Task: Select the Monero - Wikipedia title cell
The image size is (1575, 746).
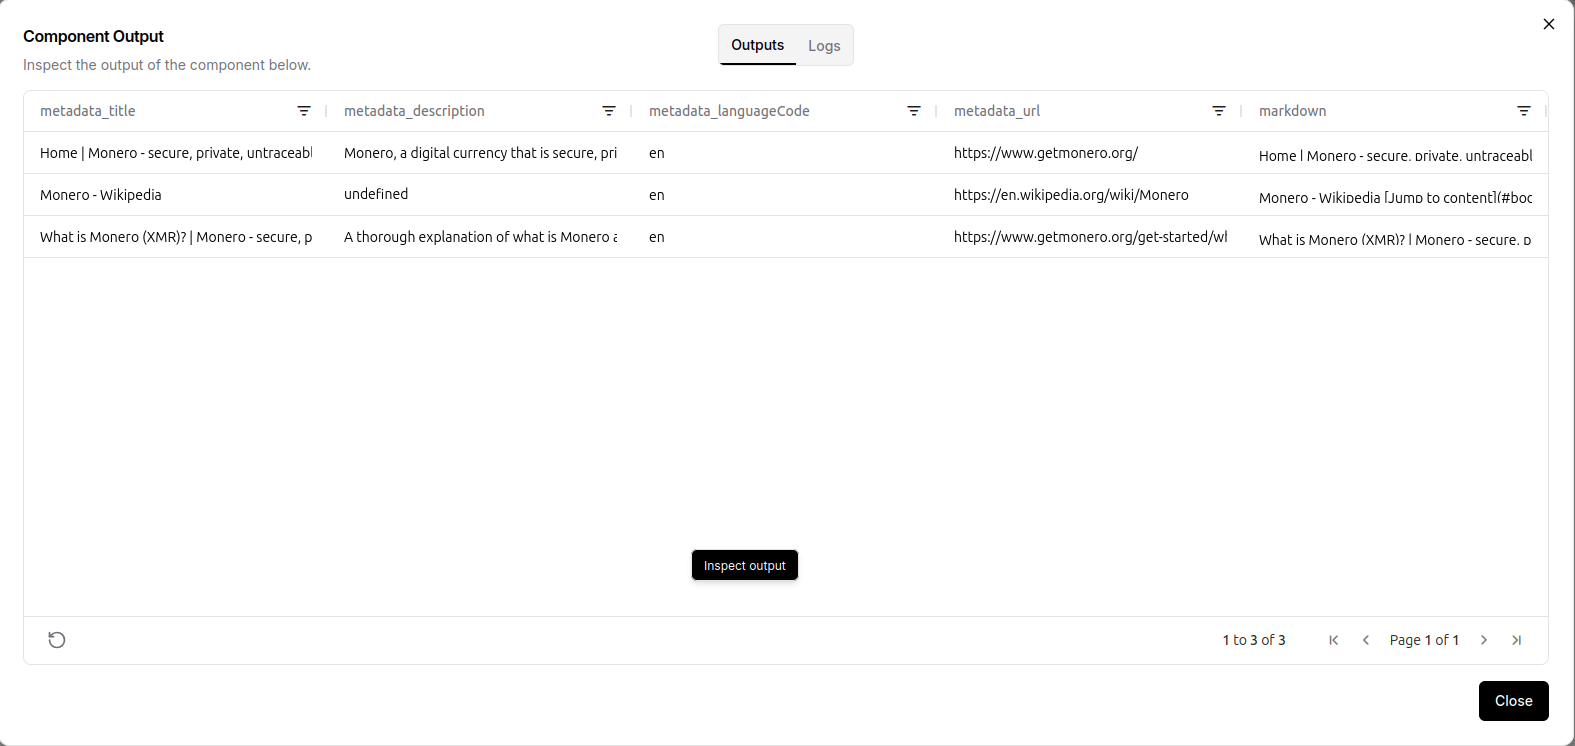Action: (x=101, y=195)
